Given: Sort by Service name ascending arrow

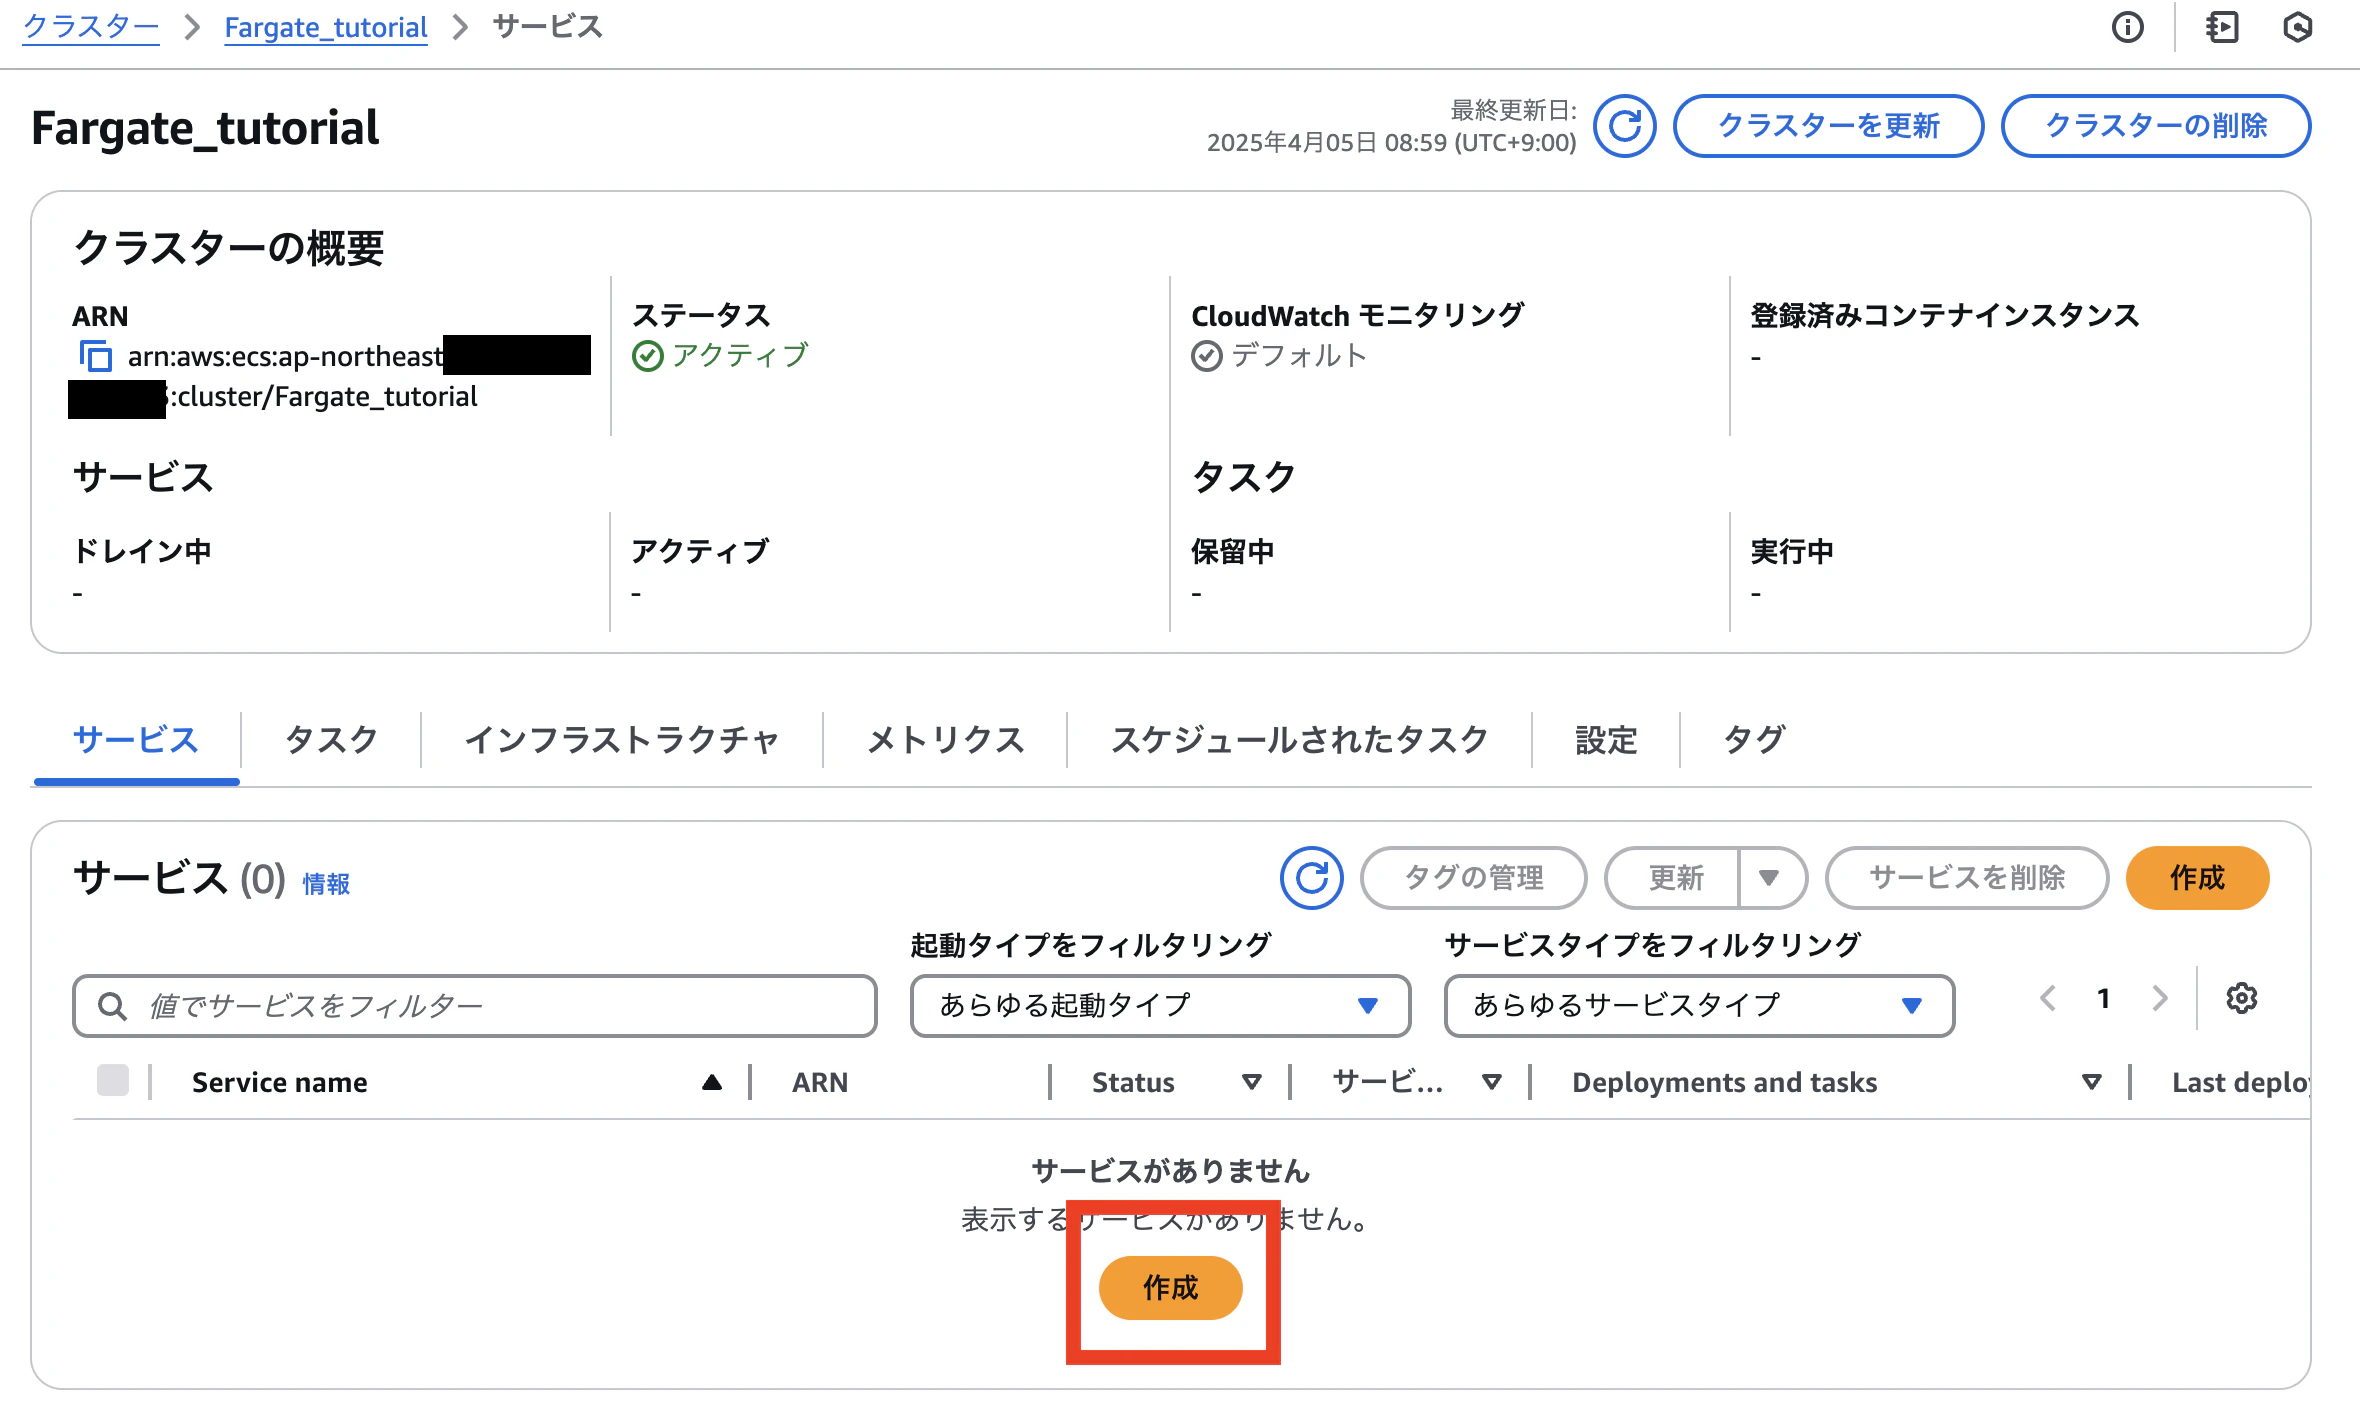Looking at the screenshot, I should [x=712, y=1082].
